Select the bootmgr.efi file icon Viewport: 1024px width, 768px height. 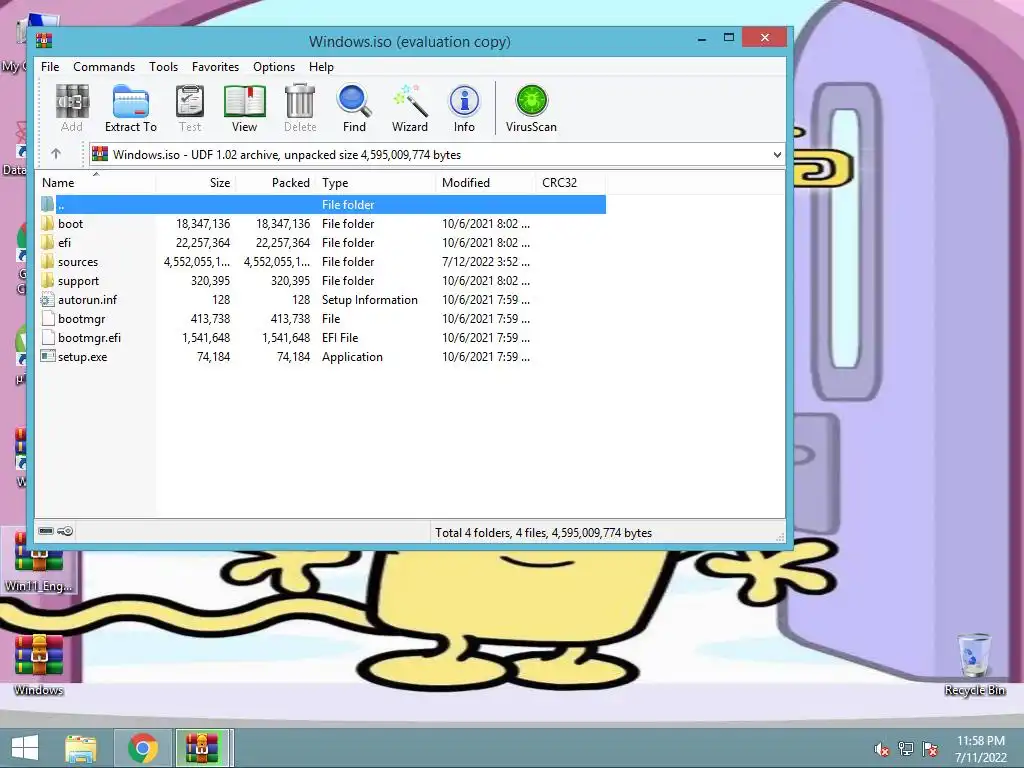(x=47, y=338)
